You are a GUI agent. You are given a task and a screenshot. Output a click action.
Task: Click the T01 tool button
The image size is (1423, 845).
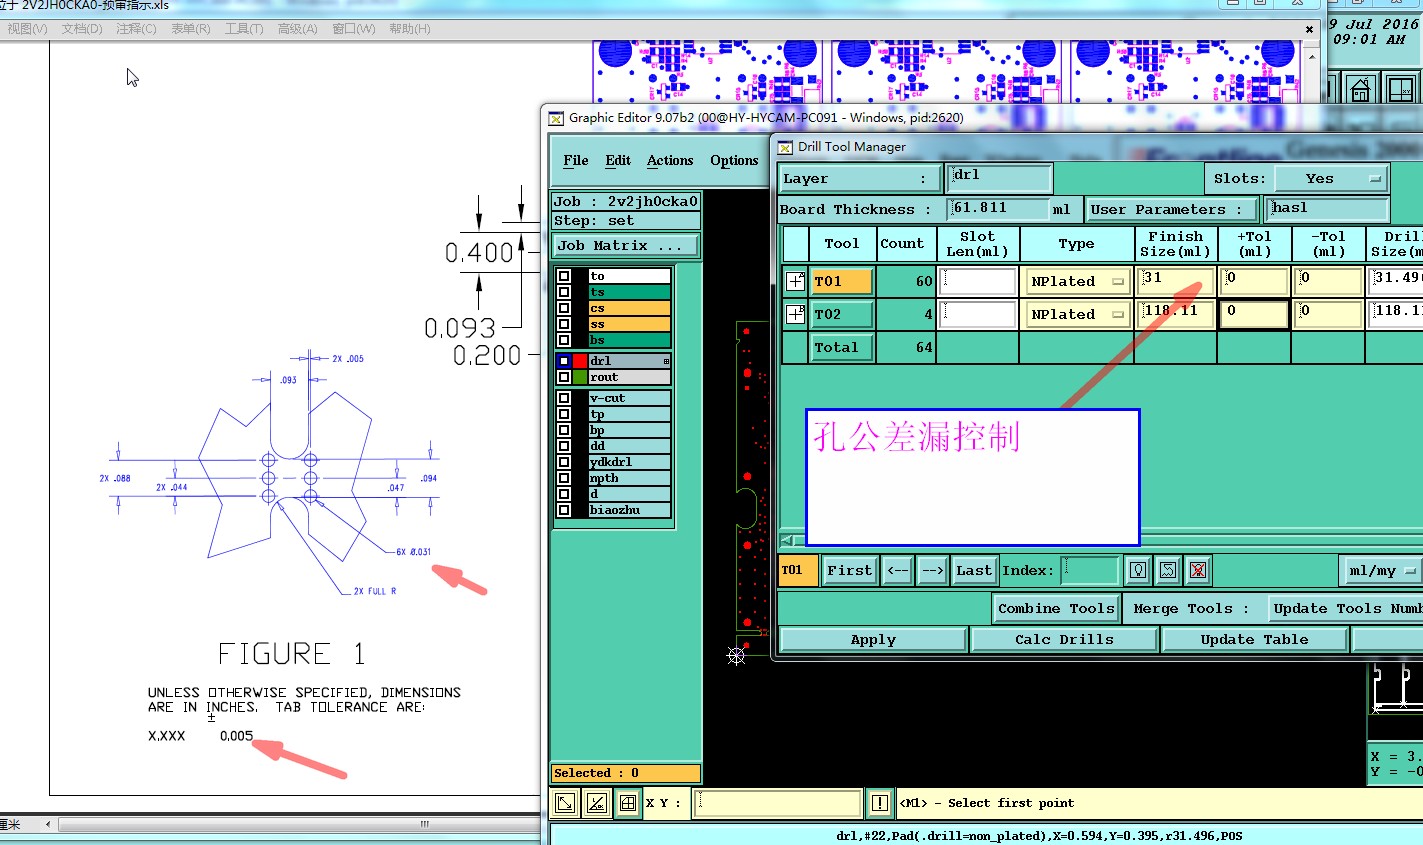(x=842, y=282)
